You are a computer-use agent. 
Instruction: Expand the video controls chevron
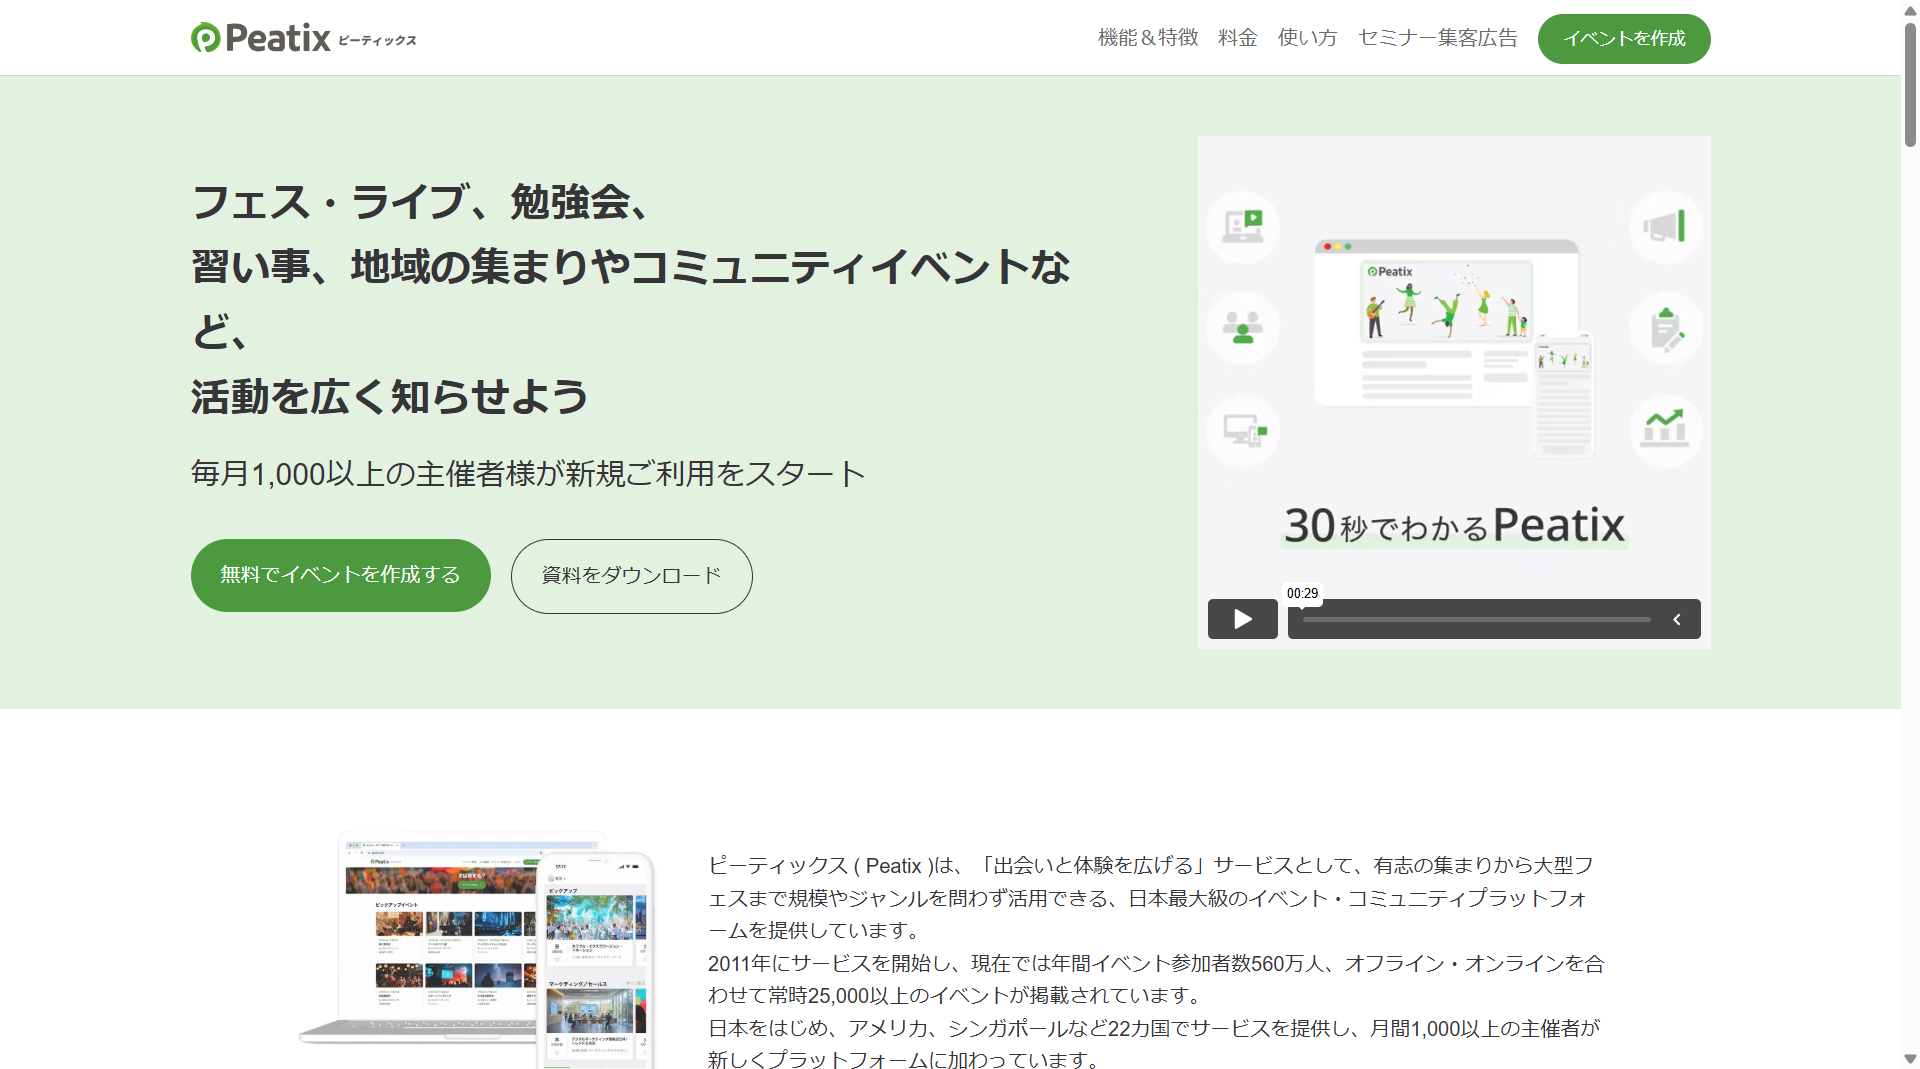(x=1677, y=620)
